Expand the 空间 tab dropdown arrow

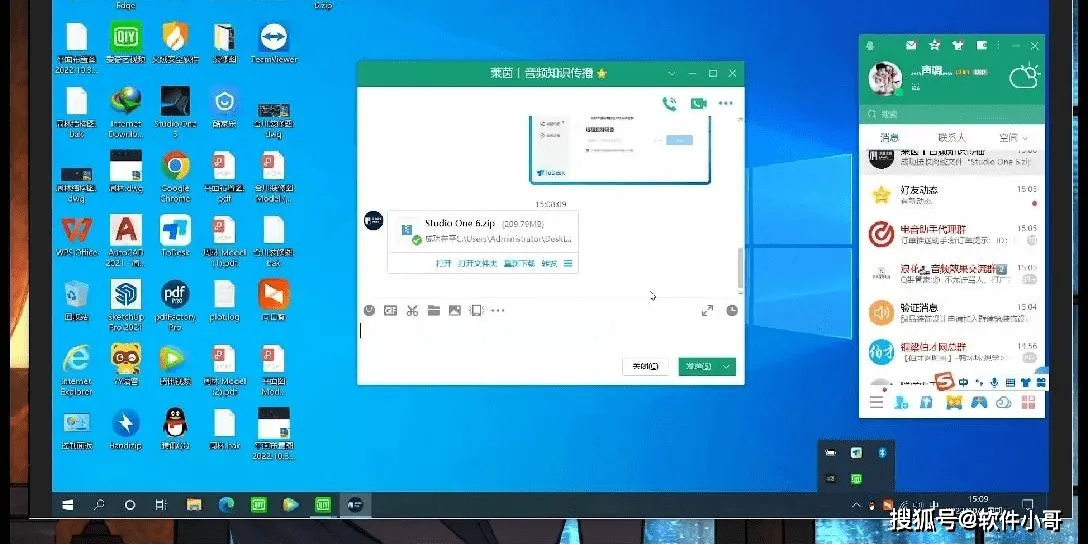click(x=1025, y=138)
